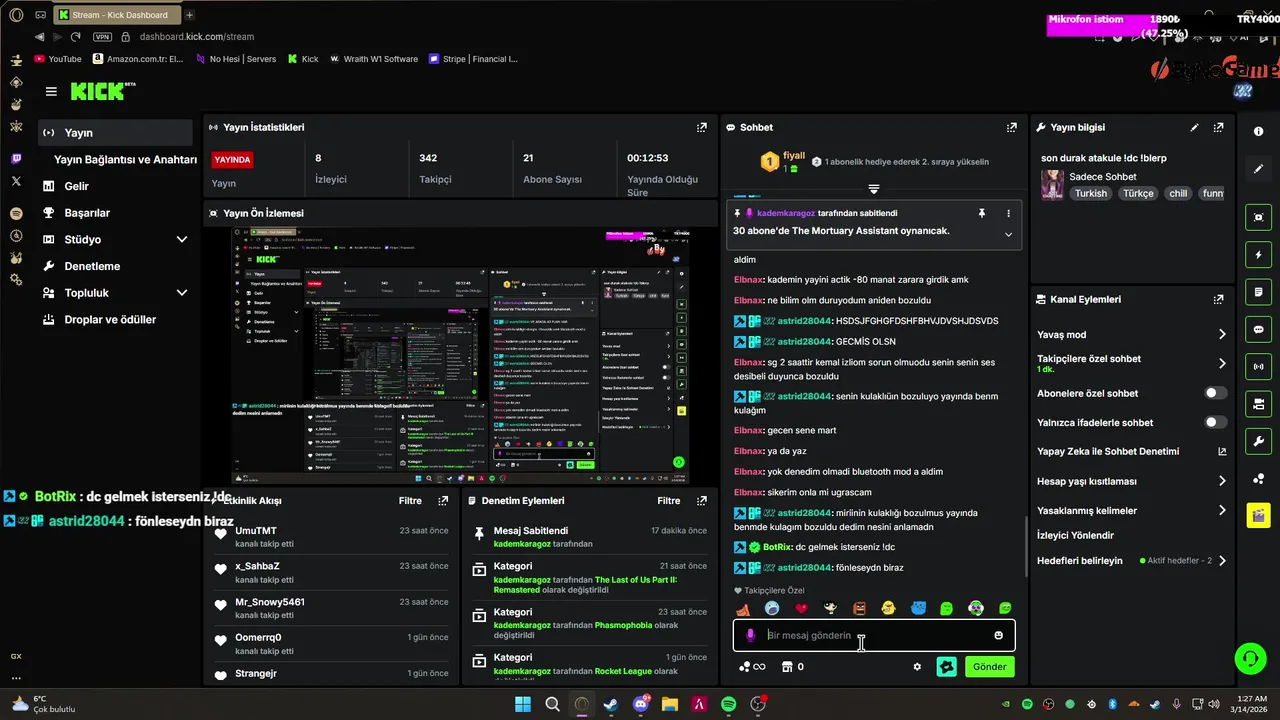
Task: Click the teal star badge beside Gönder
Action: (x=946, y=667)
